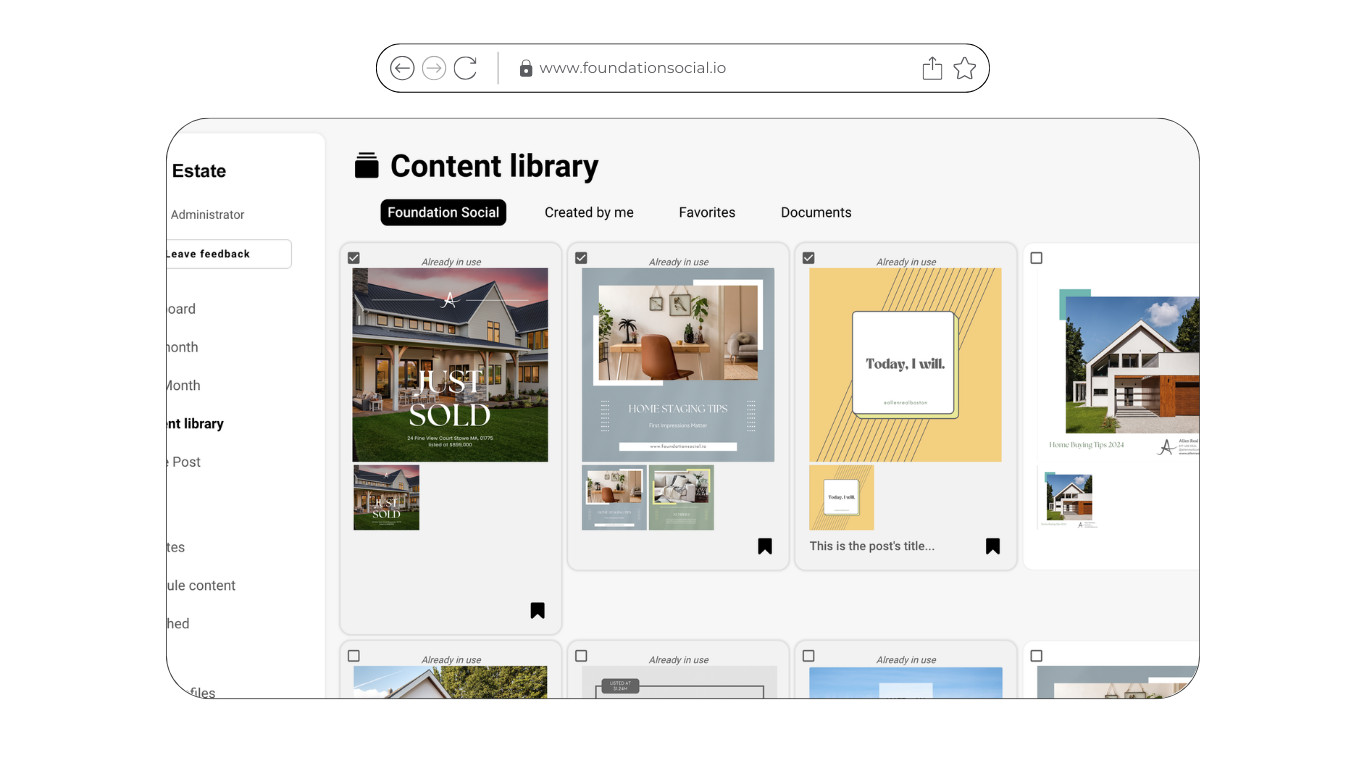The image size is (1366, 768).
Task: Click the www.foundationsocial.io address field
Action: click(x=632, y=68)
